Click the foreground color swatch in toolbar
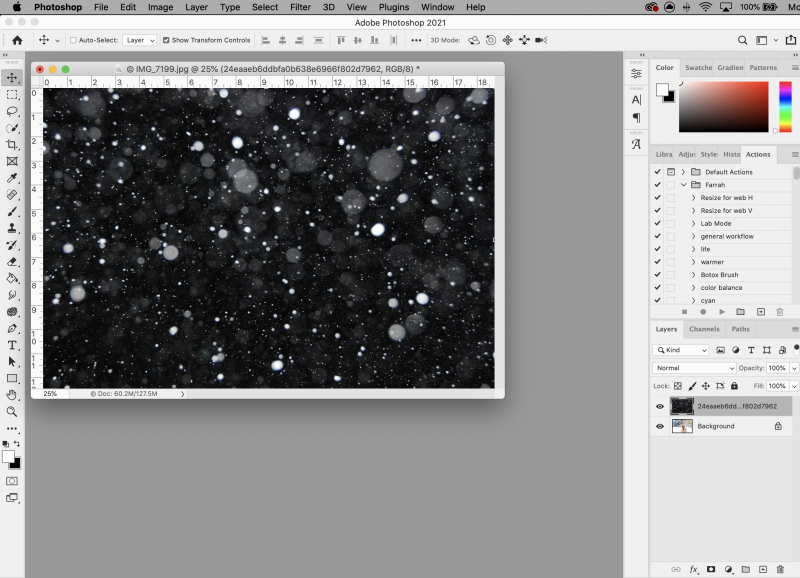Screen dimensions: 800x578 tap(8, 457)
